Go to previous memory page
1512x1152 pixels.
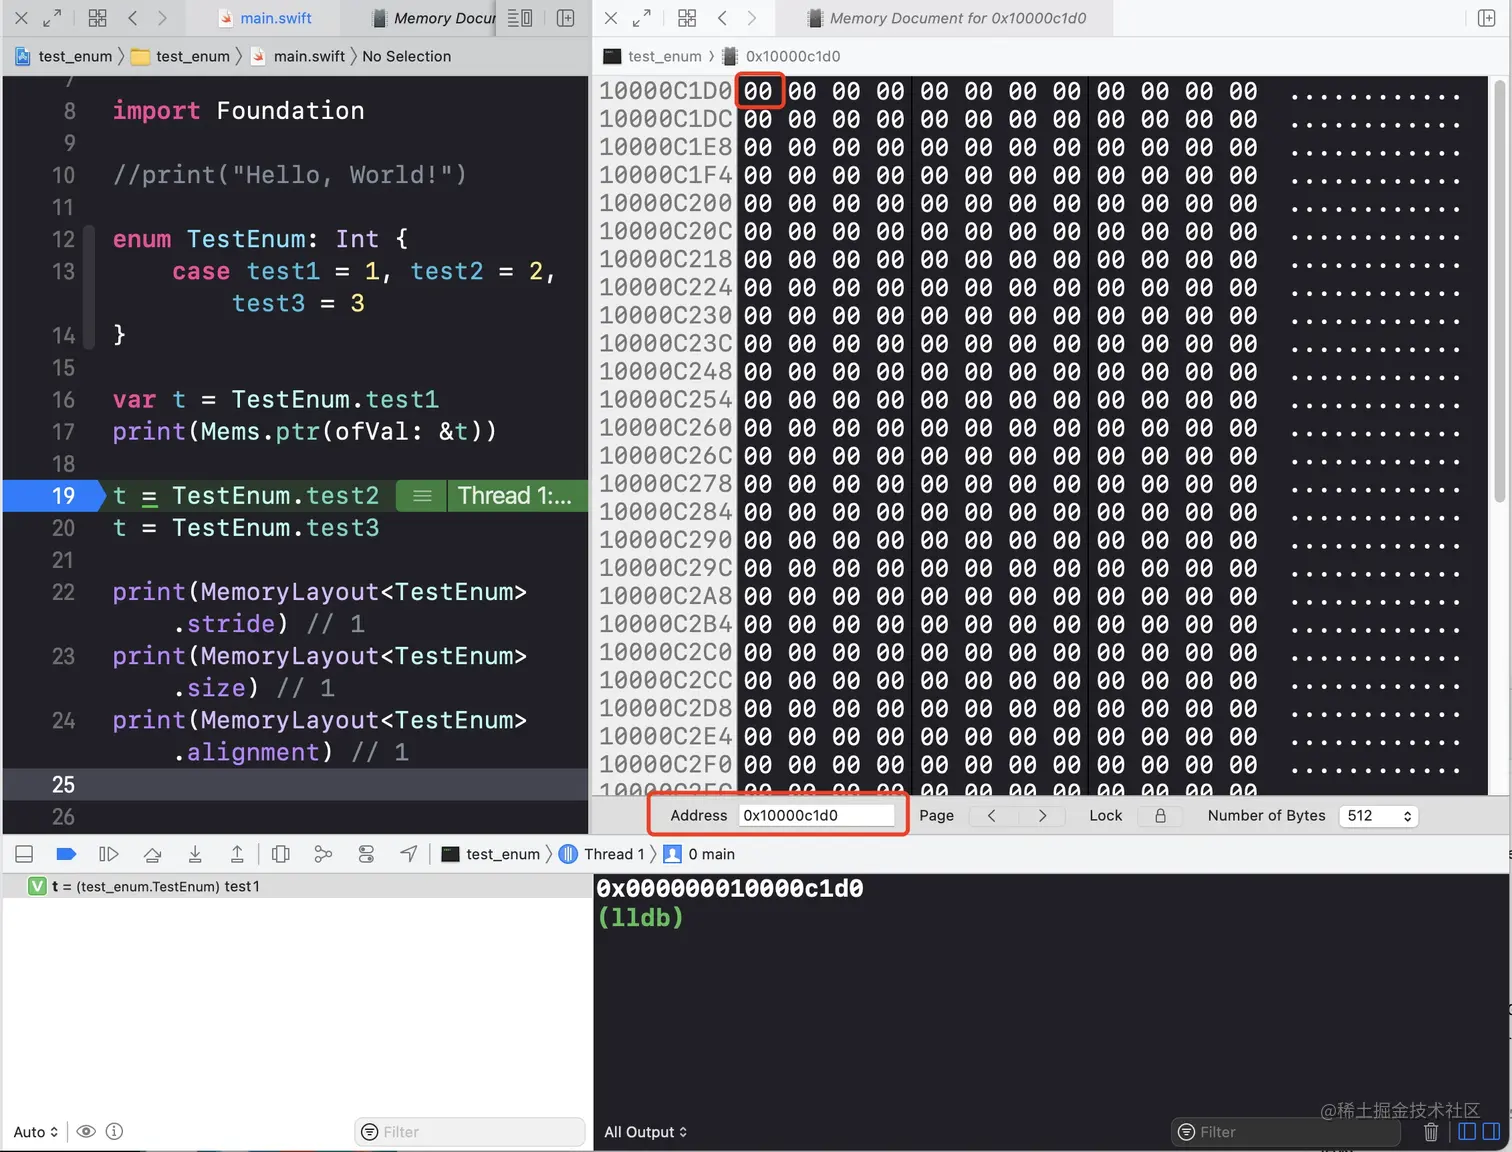(x=992, y=815)
